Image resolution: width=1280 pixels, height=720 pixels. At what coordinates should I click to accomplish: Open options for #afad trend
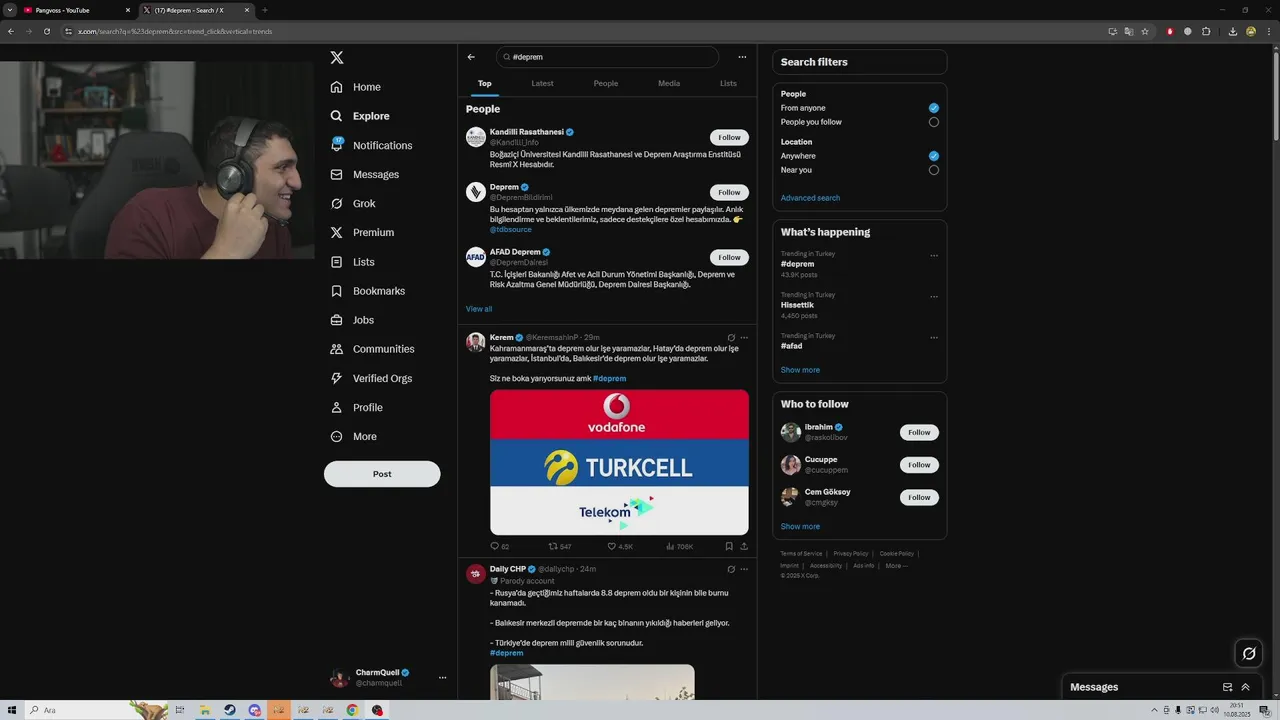[x=934, y=337]
